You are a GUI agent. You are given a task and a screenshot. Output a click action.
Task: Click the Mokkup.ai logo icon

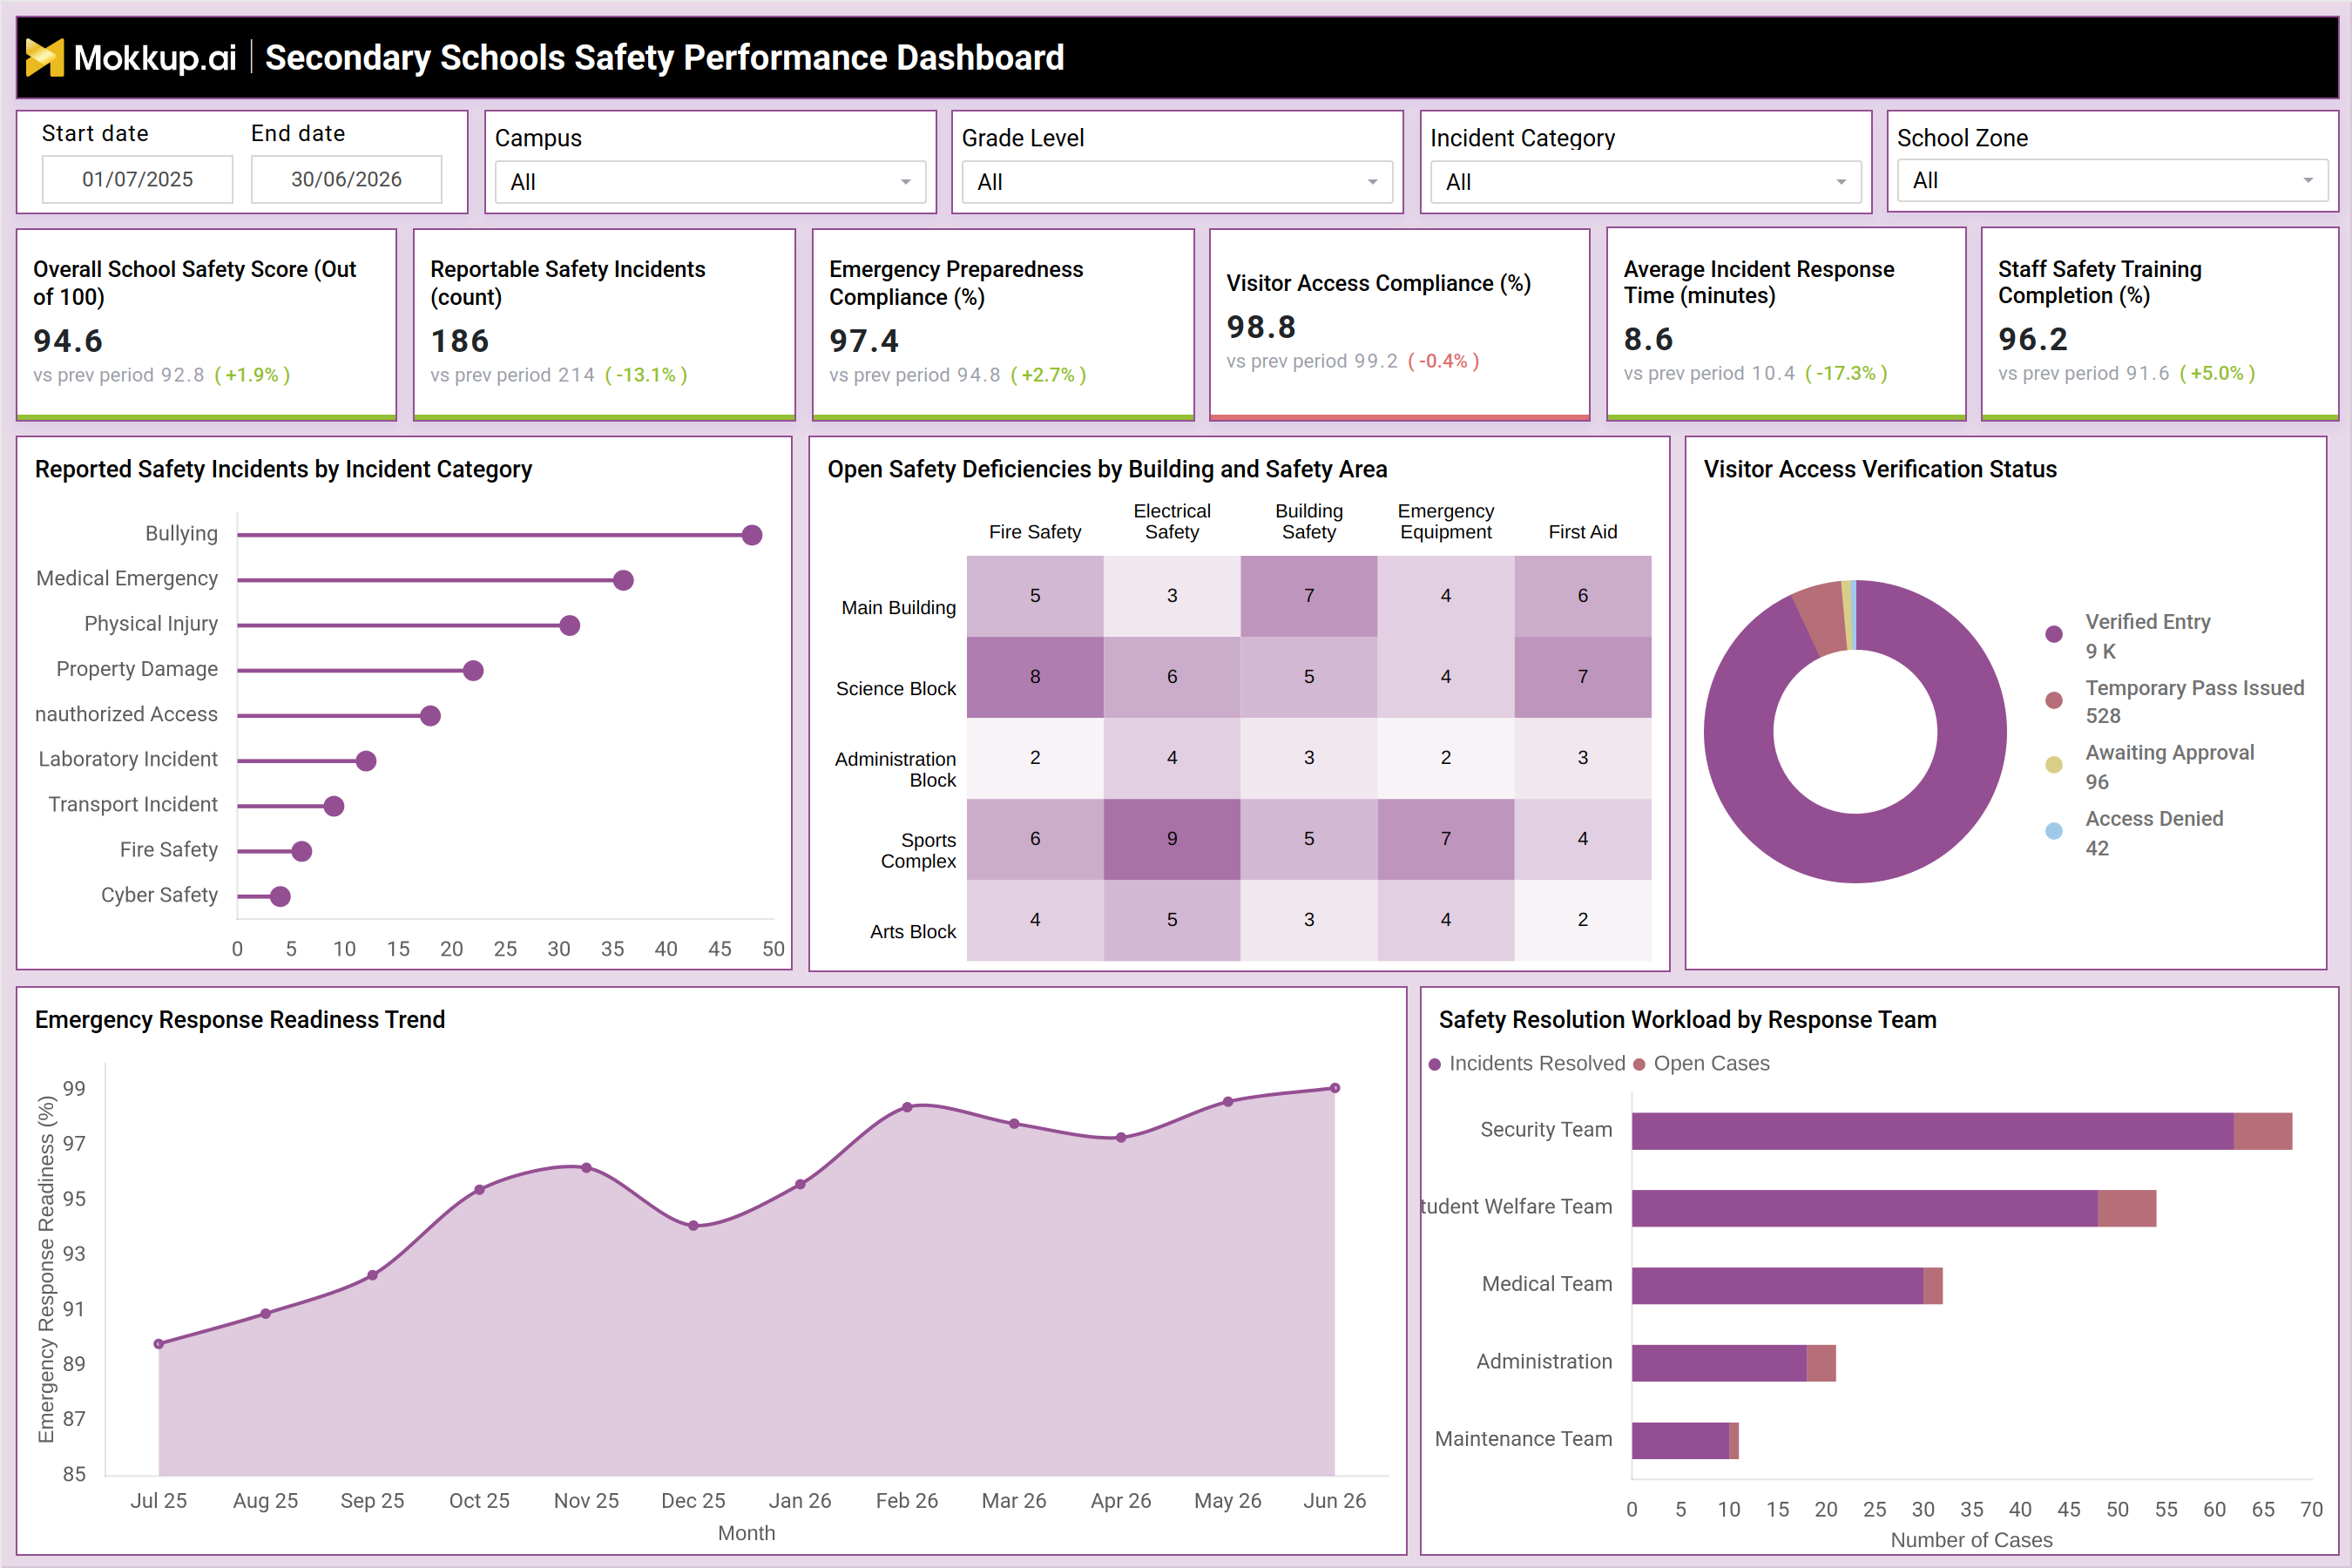[44, 57]
